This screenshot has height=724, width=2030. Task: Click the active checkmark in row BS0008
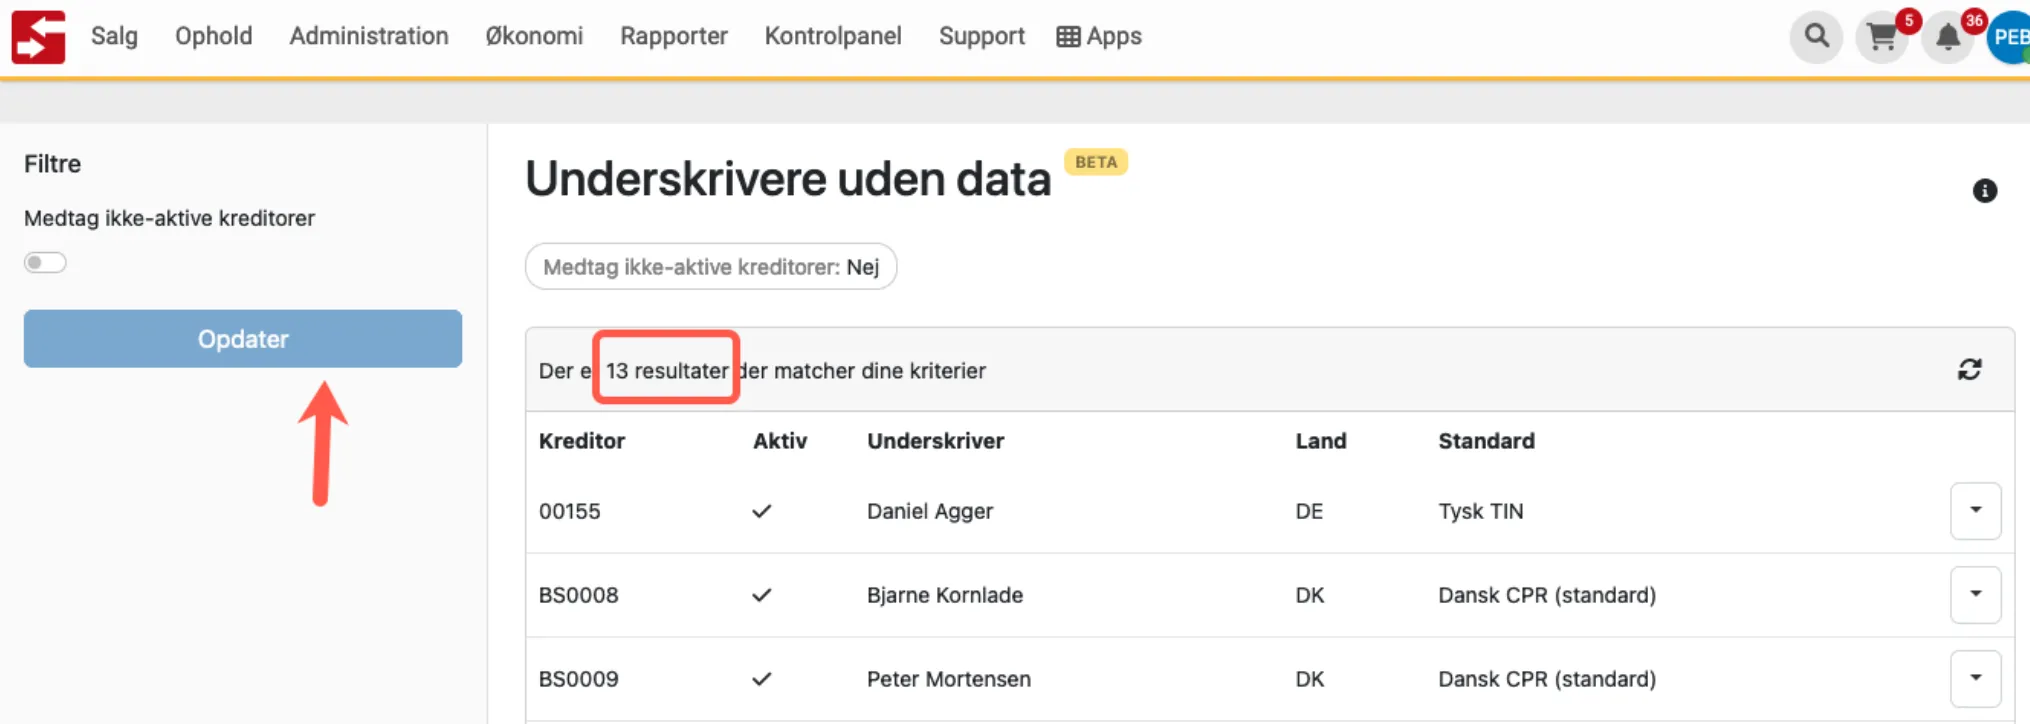pyautogui.click(x=762, y=595)
